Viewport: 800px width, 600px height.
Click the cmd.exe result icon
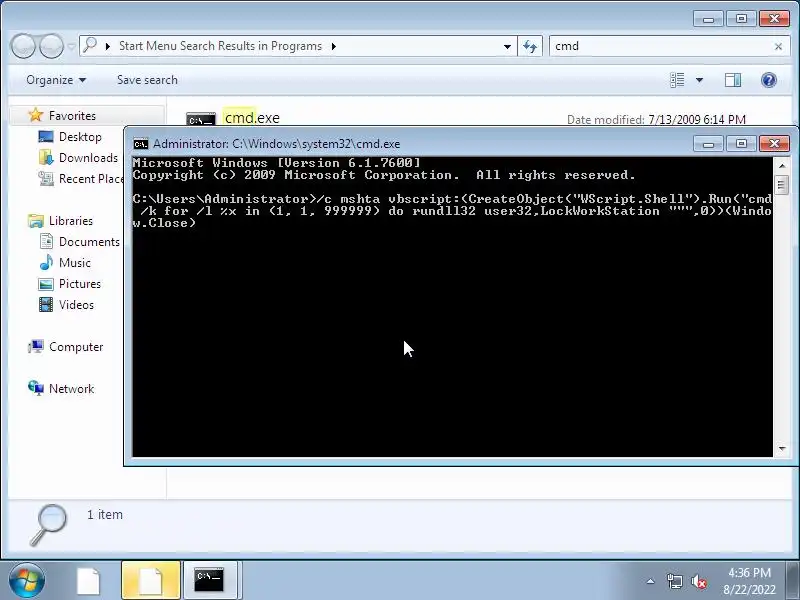201,118
